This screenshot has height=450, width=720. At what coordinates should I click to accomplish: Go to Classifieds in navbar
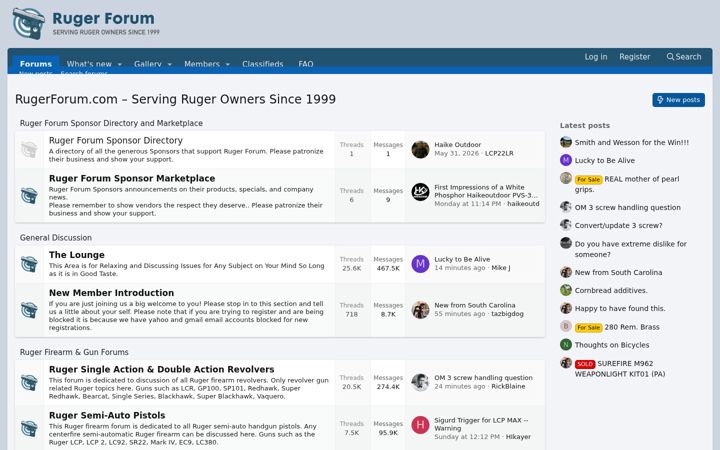(263, 64)
